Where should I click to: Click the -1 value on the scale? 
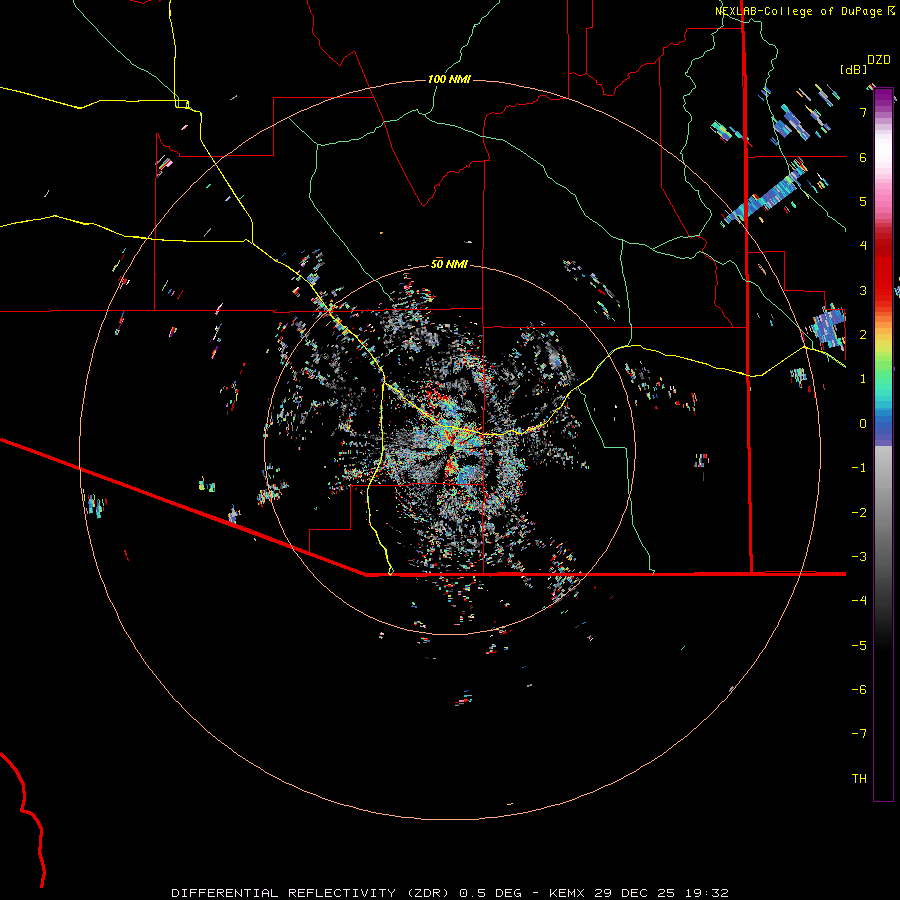(859, 468)
